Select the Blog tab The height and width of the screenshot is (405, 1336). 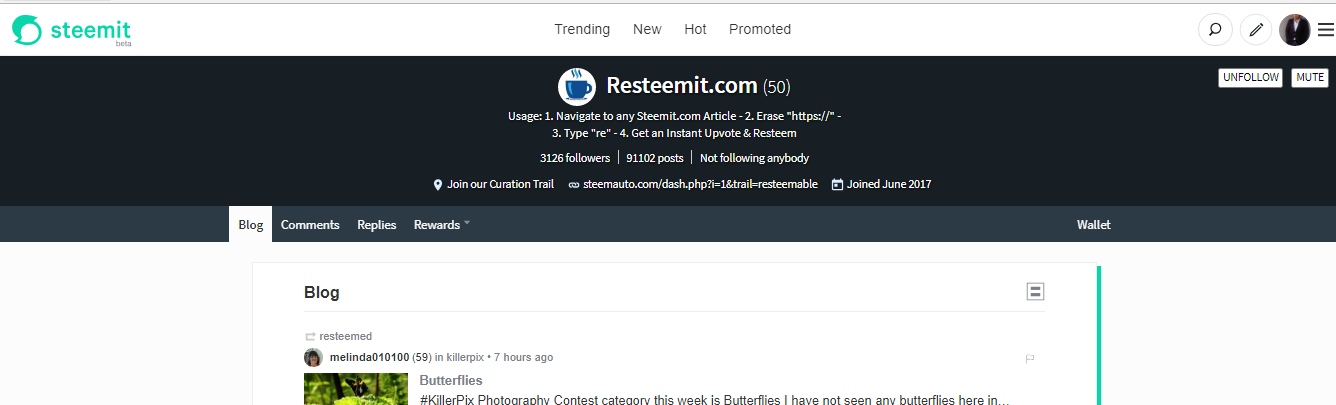pos(251,225)
